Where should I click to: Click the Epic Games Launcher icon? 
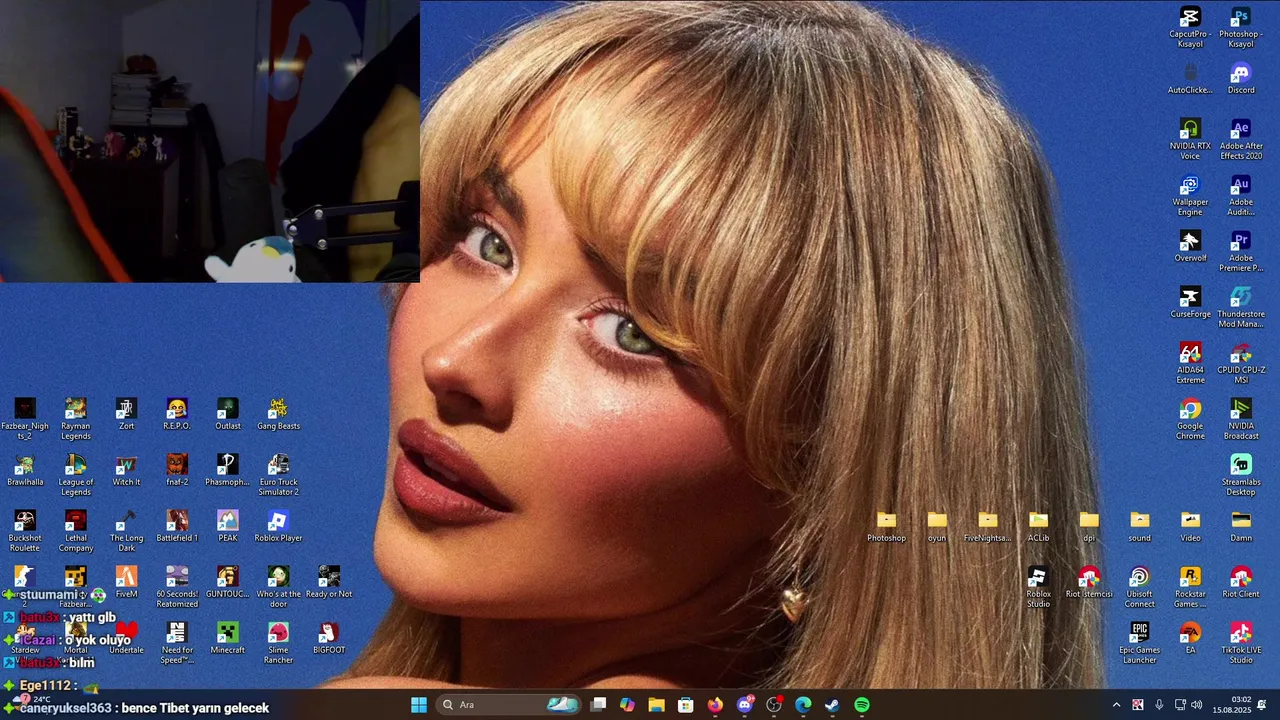tap(1140, 643)
